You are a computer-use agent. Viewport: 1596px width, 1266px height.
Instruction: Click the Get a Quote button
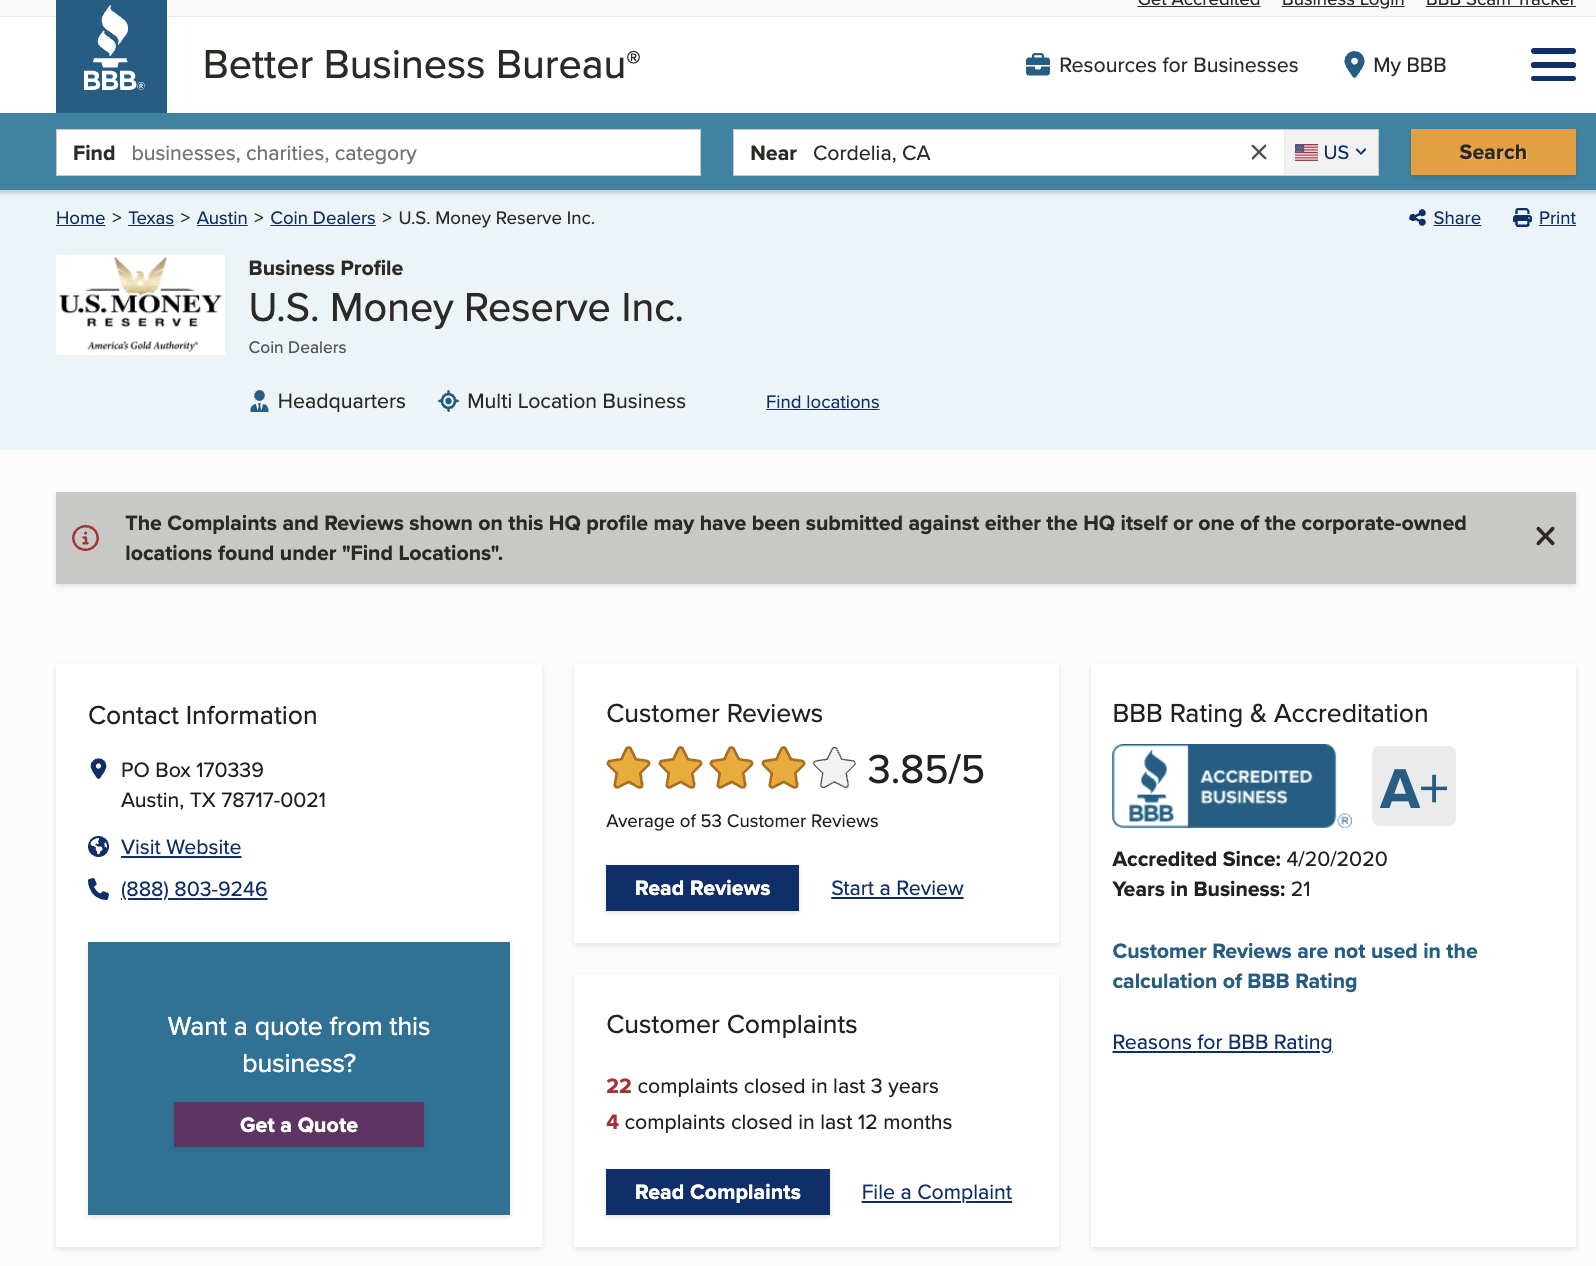coord(299,1125)
